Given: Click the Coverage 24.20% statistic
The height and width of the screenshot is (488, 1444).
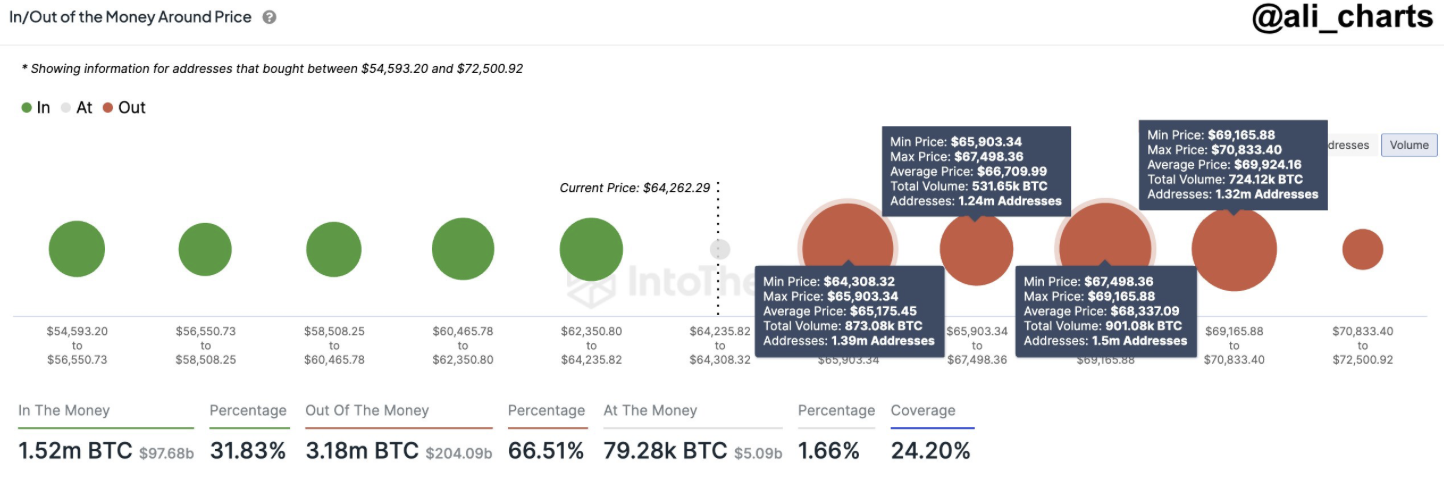Looking at the screenshot, I should pos(930,450).
